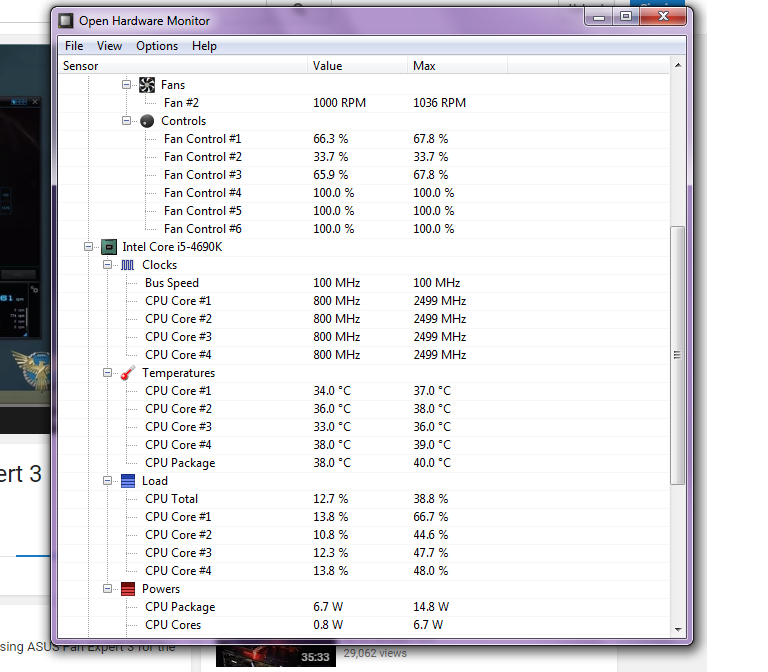768x672 pixels.
Task: Open the Help menu
Action: (204, 46)
